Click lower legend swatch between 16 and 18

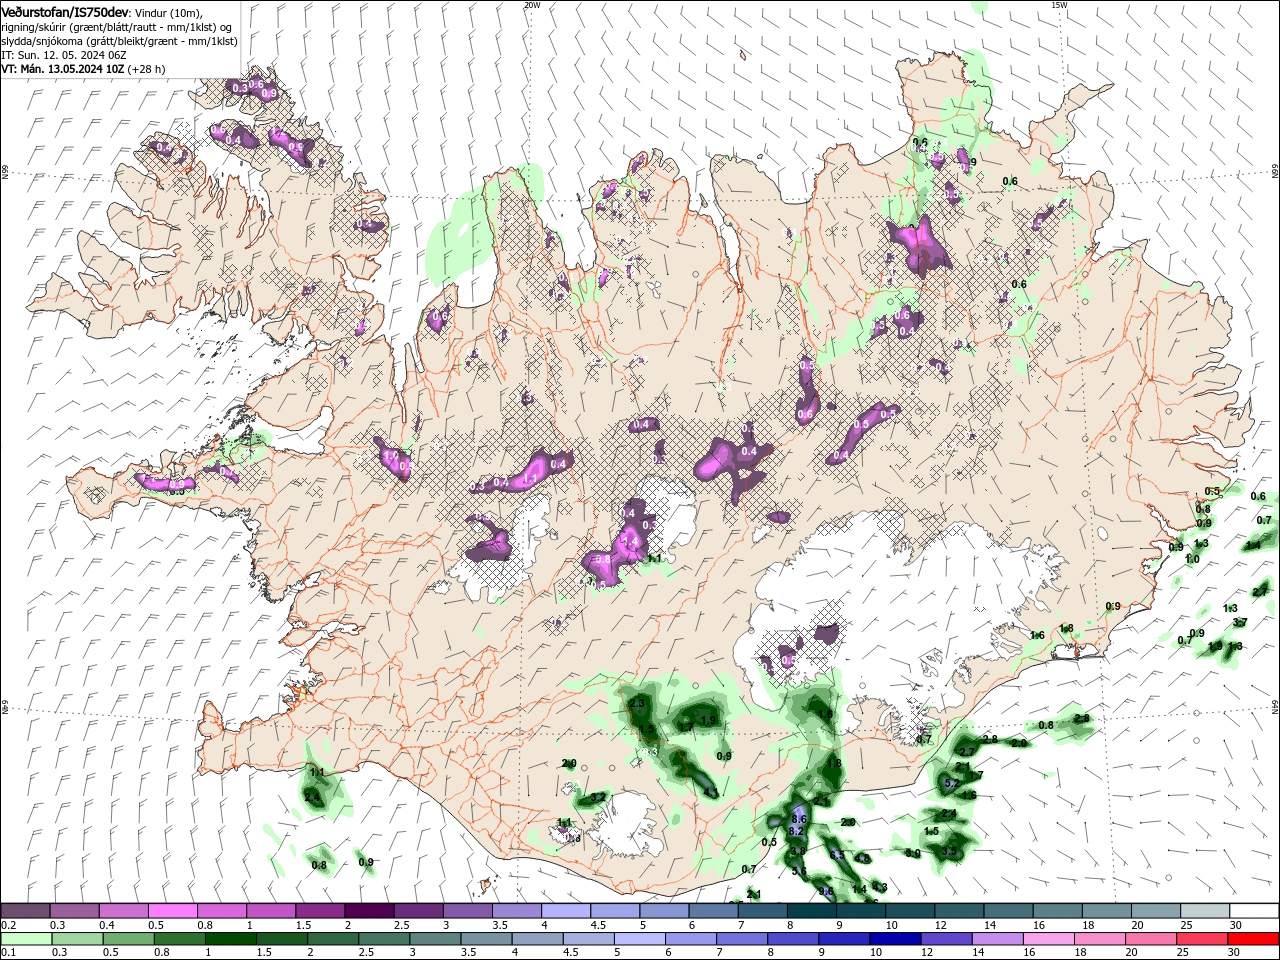[x=1049, y=939]
